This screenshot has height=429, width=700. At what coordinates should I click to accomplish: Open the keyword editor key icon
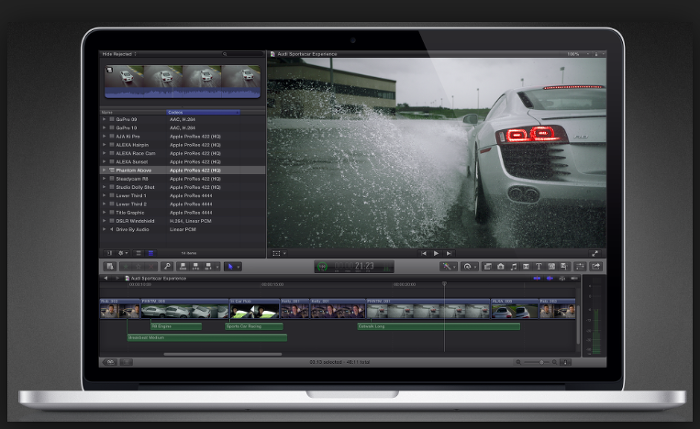coord(167,267)
